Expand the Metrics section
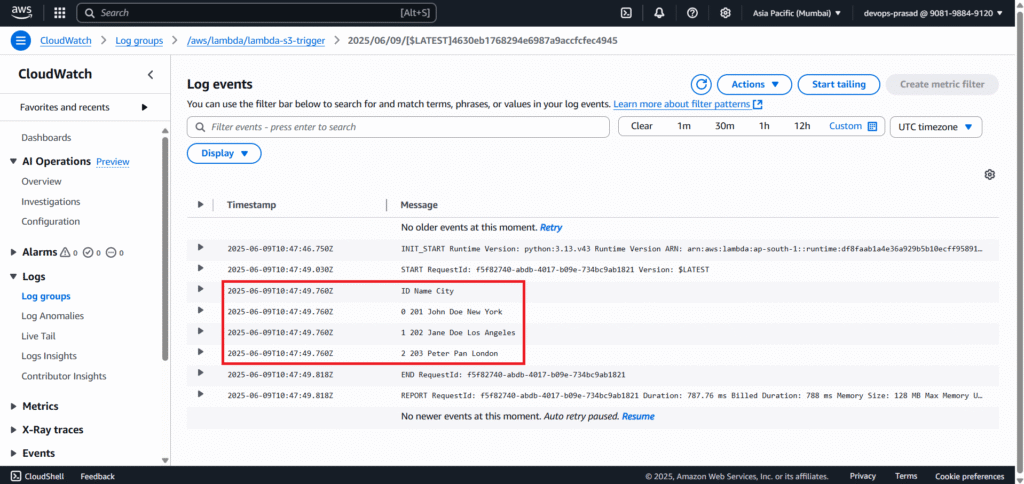This screenshot has width=1024, height=484. click(14, 406)
